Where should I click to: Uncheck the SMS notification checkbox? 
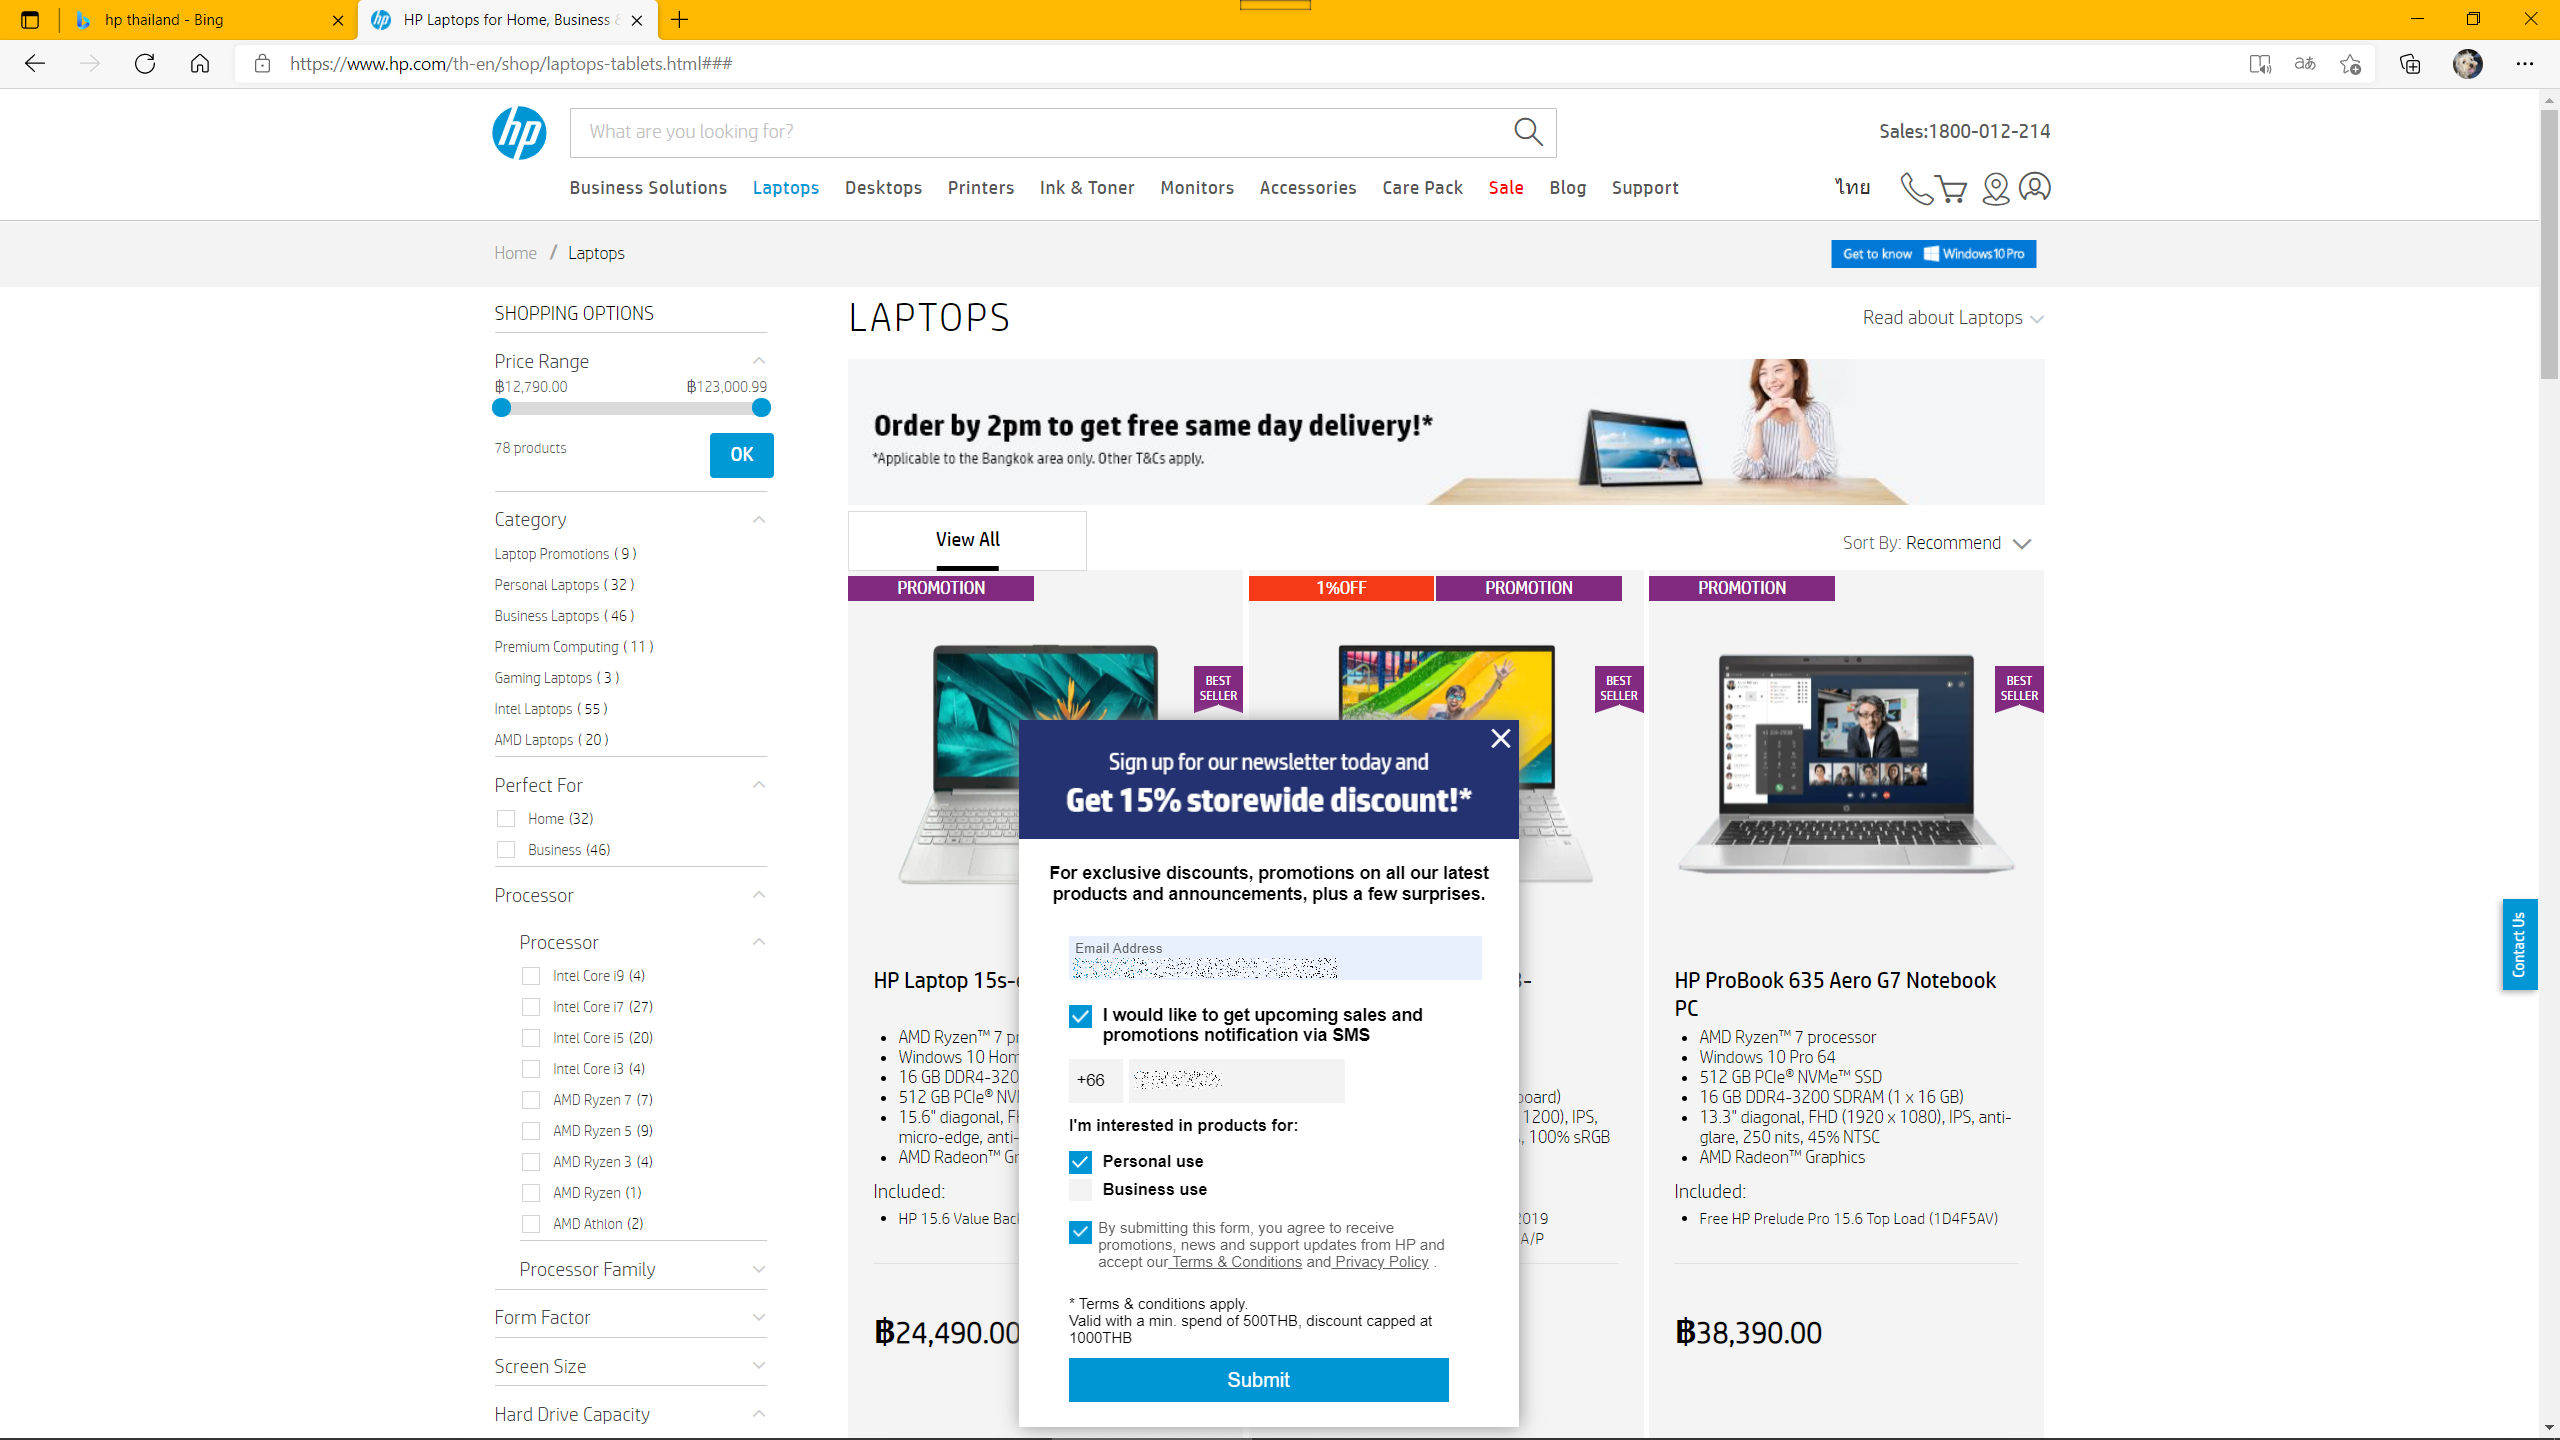[x=1080, y=1017]
